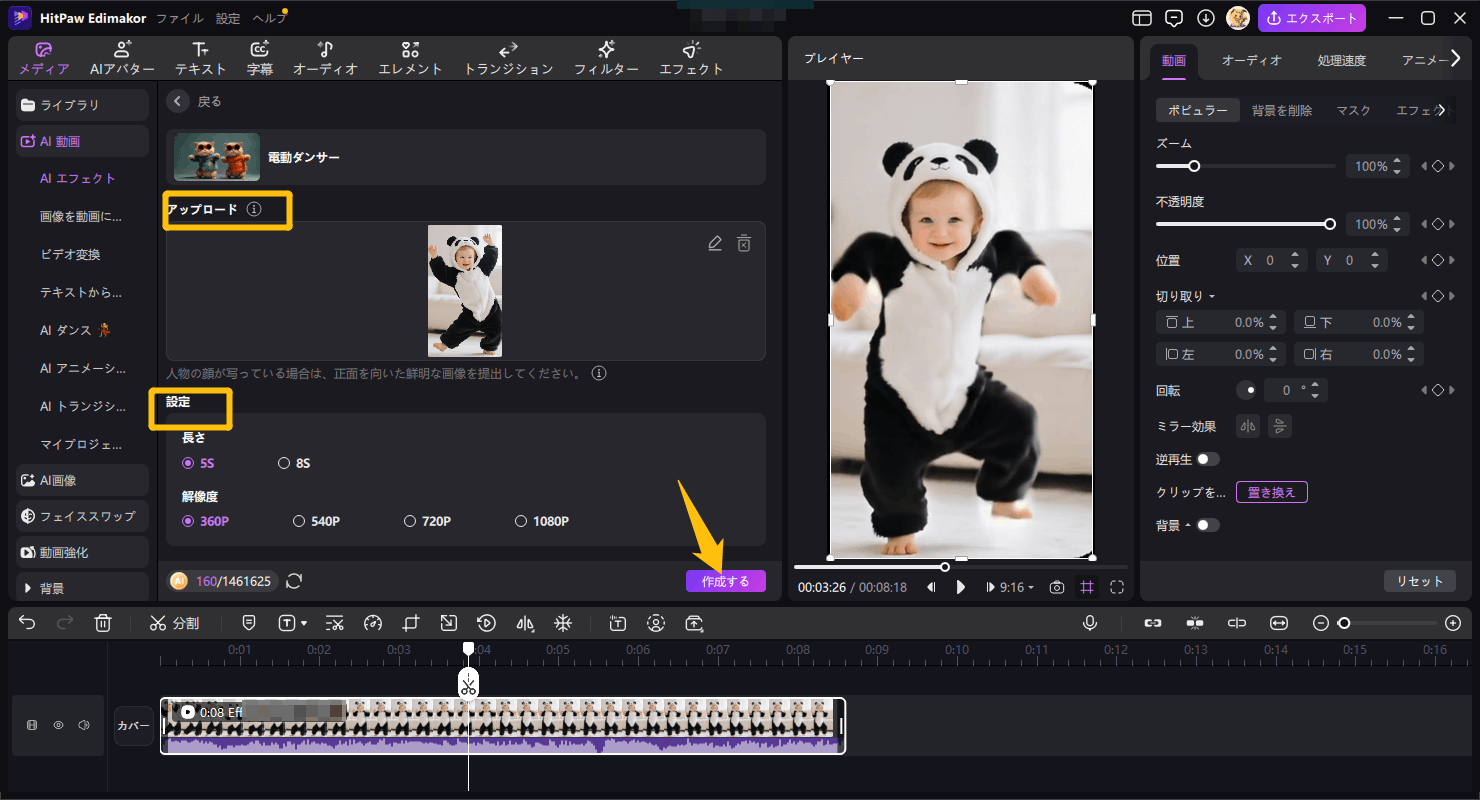Image resolution: width=1480 pixels, height=800 pixels.
Task: Open the crop tool in timeline toolbar
Action: 410,623
